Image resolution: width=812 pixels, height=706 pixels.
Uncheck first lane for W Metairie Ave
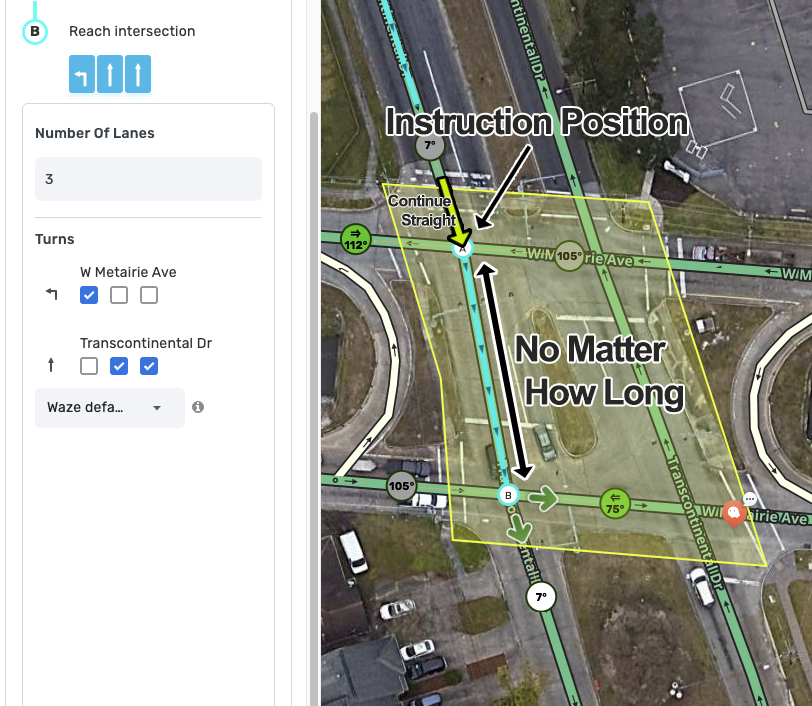point(89,295)
